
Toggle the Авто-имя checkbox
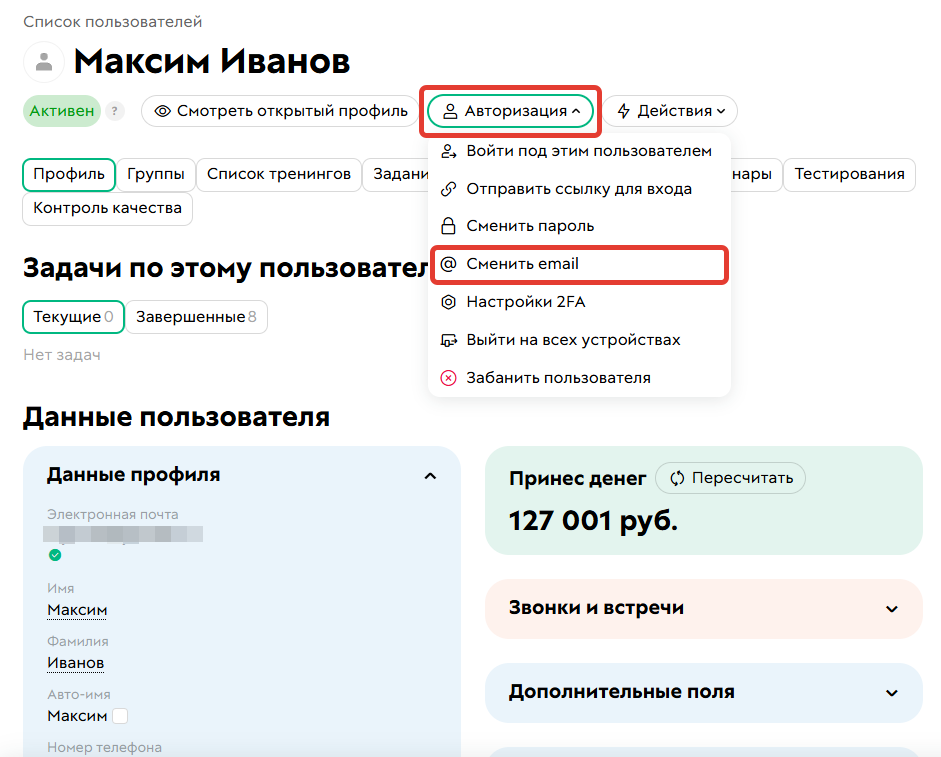118,716
